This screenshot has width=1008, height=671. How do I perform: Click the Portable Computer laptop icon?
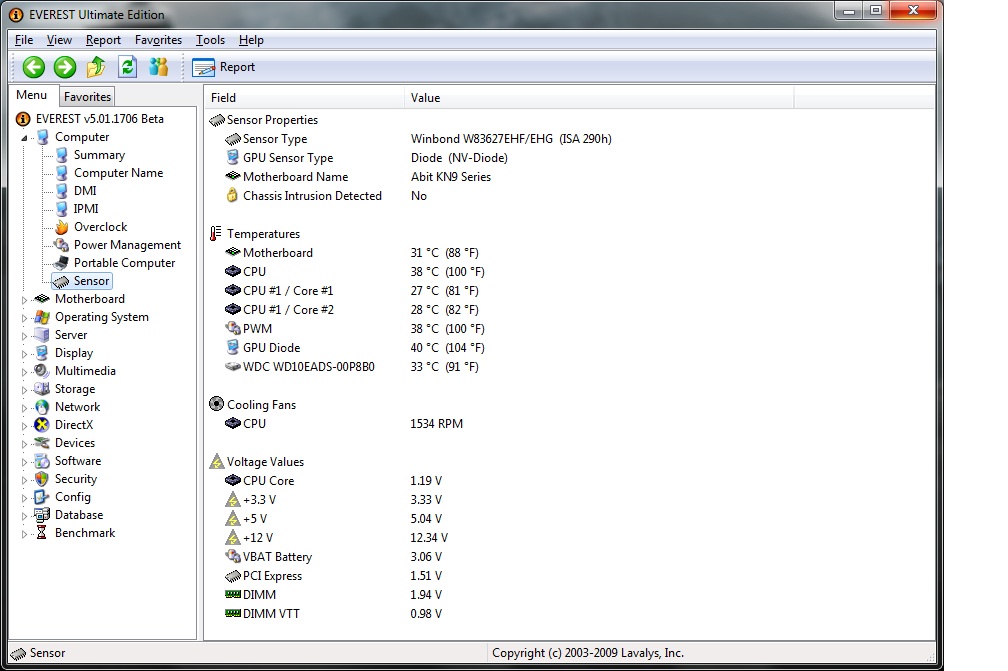(62, 263)
